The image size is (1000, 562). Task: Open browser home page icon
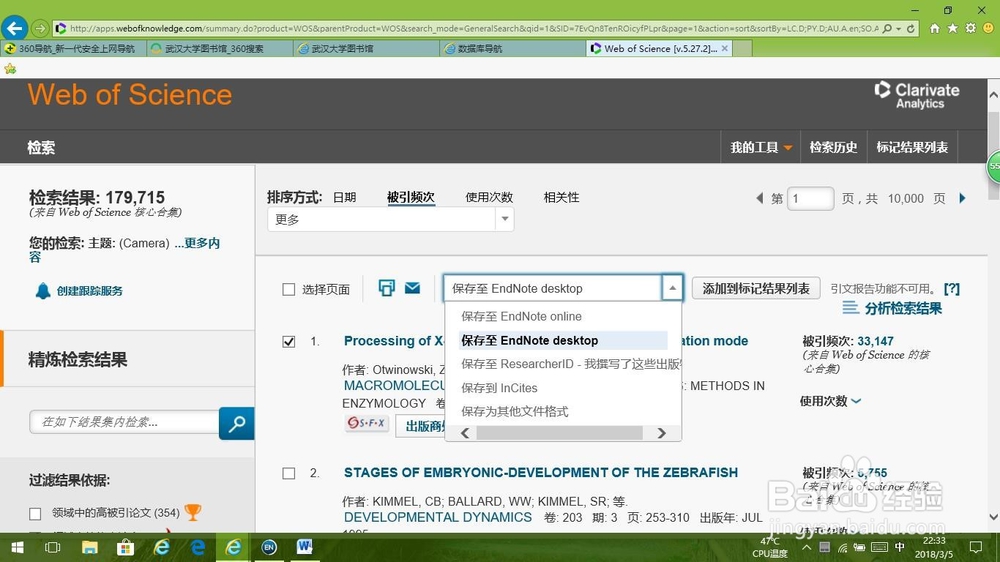pos(934,29)
